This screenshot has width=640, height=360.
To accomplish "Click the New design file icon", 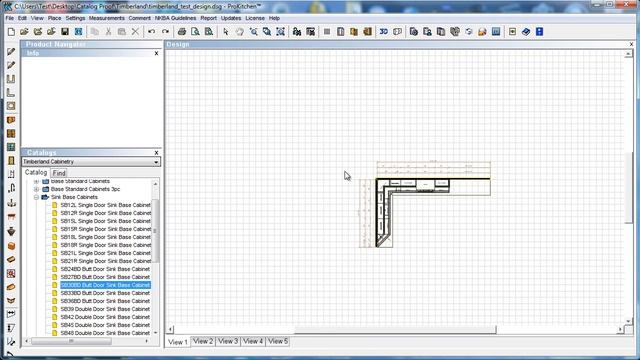I will click(11, 31).
